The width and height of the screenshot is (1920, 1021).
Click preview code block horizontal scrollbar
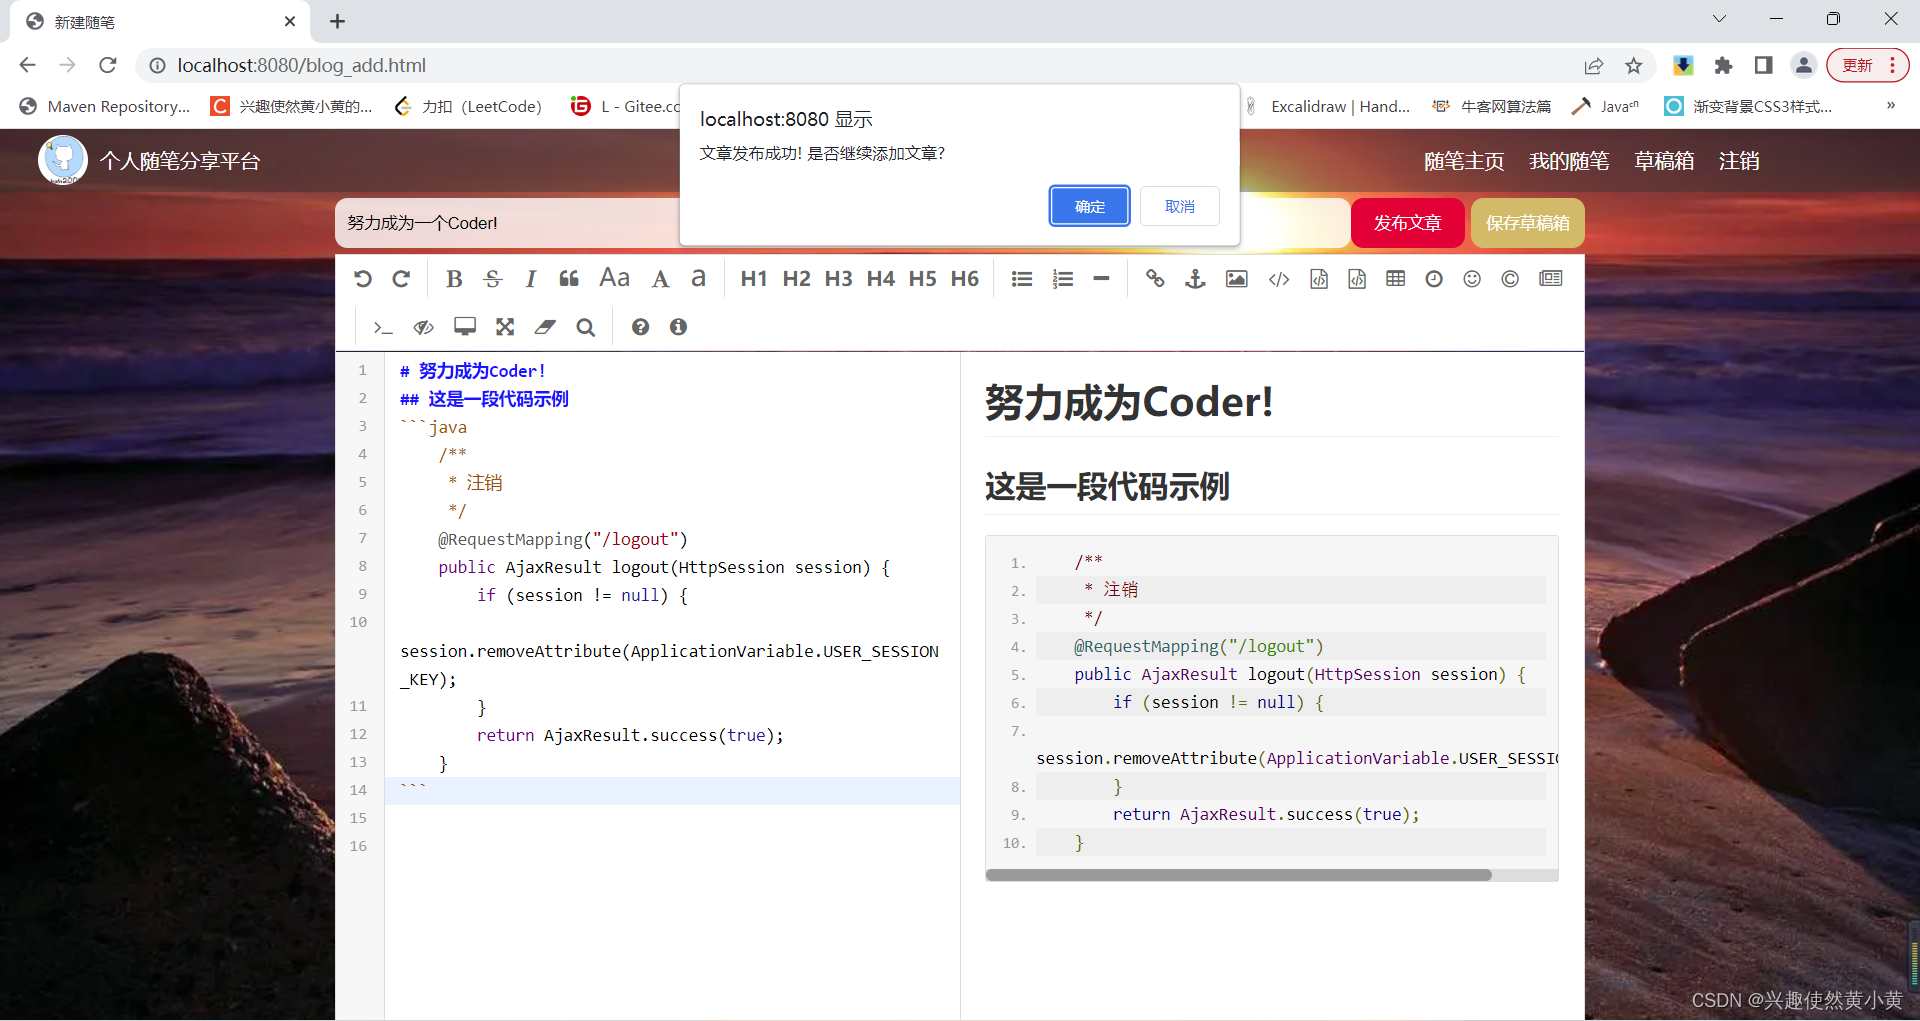[x=1238, y=875]
